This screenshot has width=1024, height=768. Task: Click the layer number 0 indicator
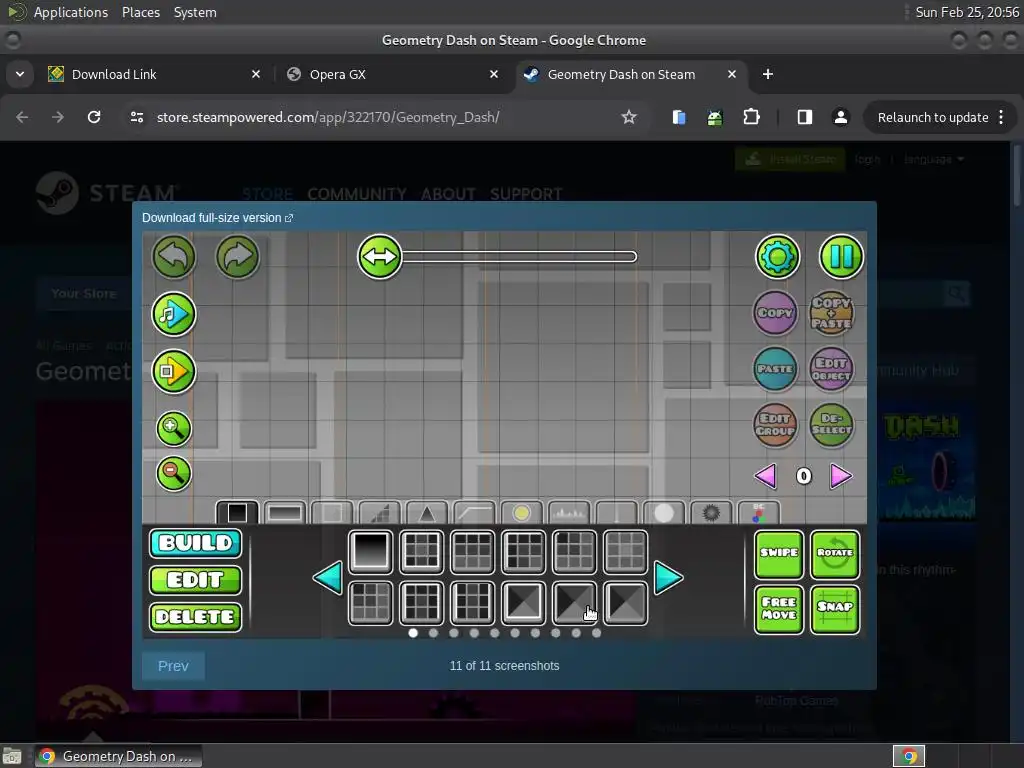pyautogui.click(x=803, y=476)
